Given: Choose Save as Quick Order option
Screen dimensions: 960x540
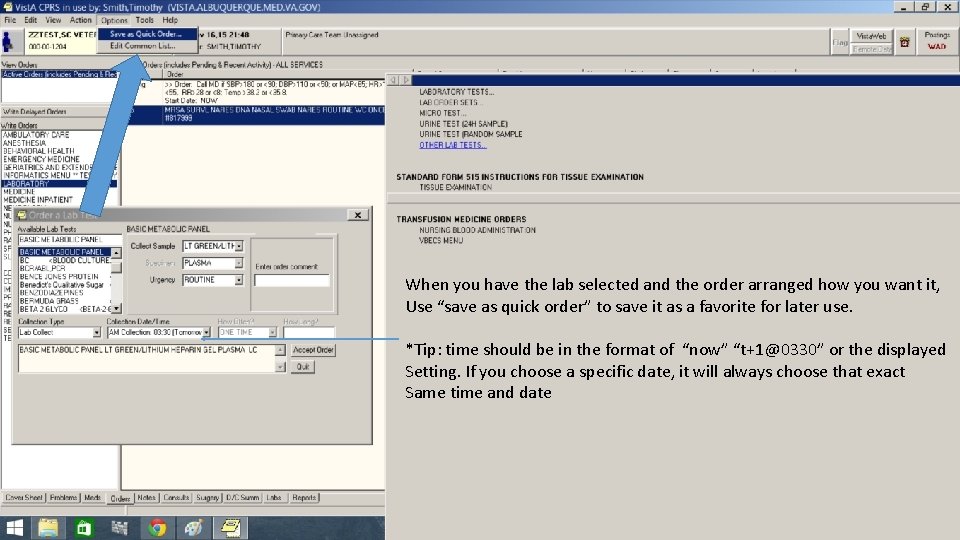Looking at the screenshot, I should tap(146, 34).
